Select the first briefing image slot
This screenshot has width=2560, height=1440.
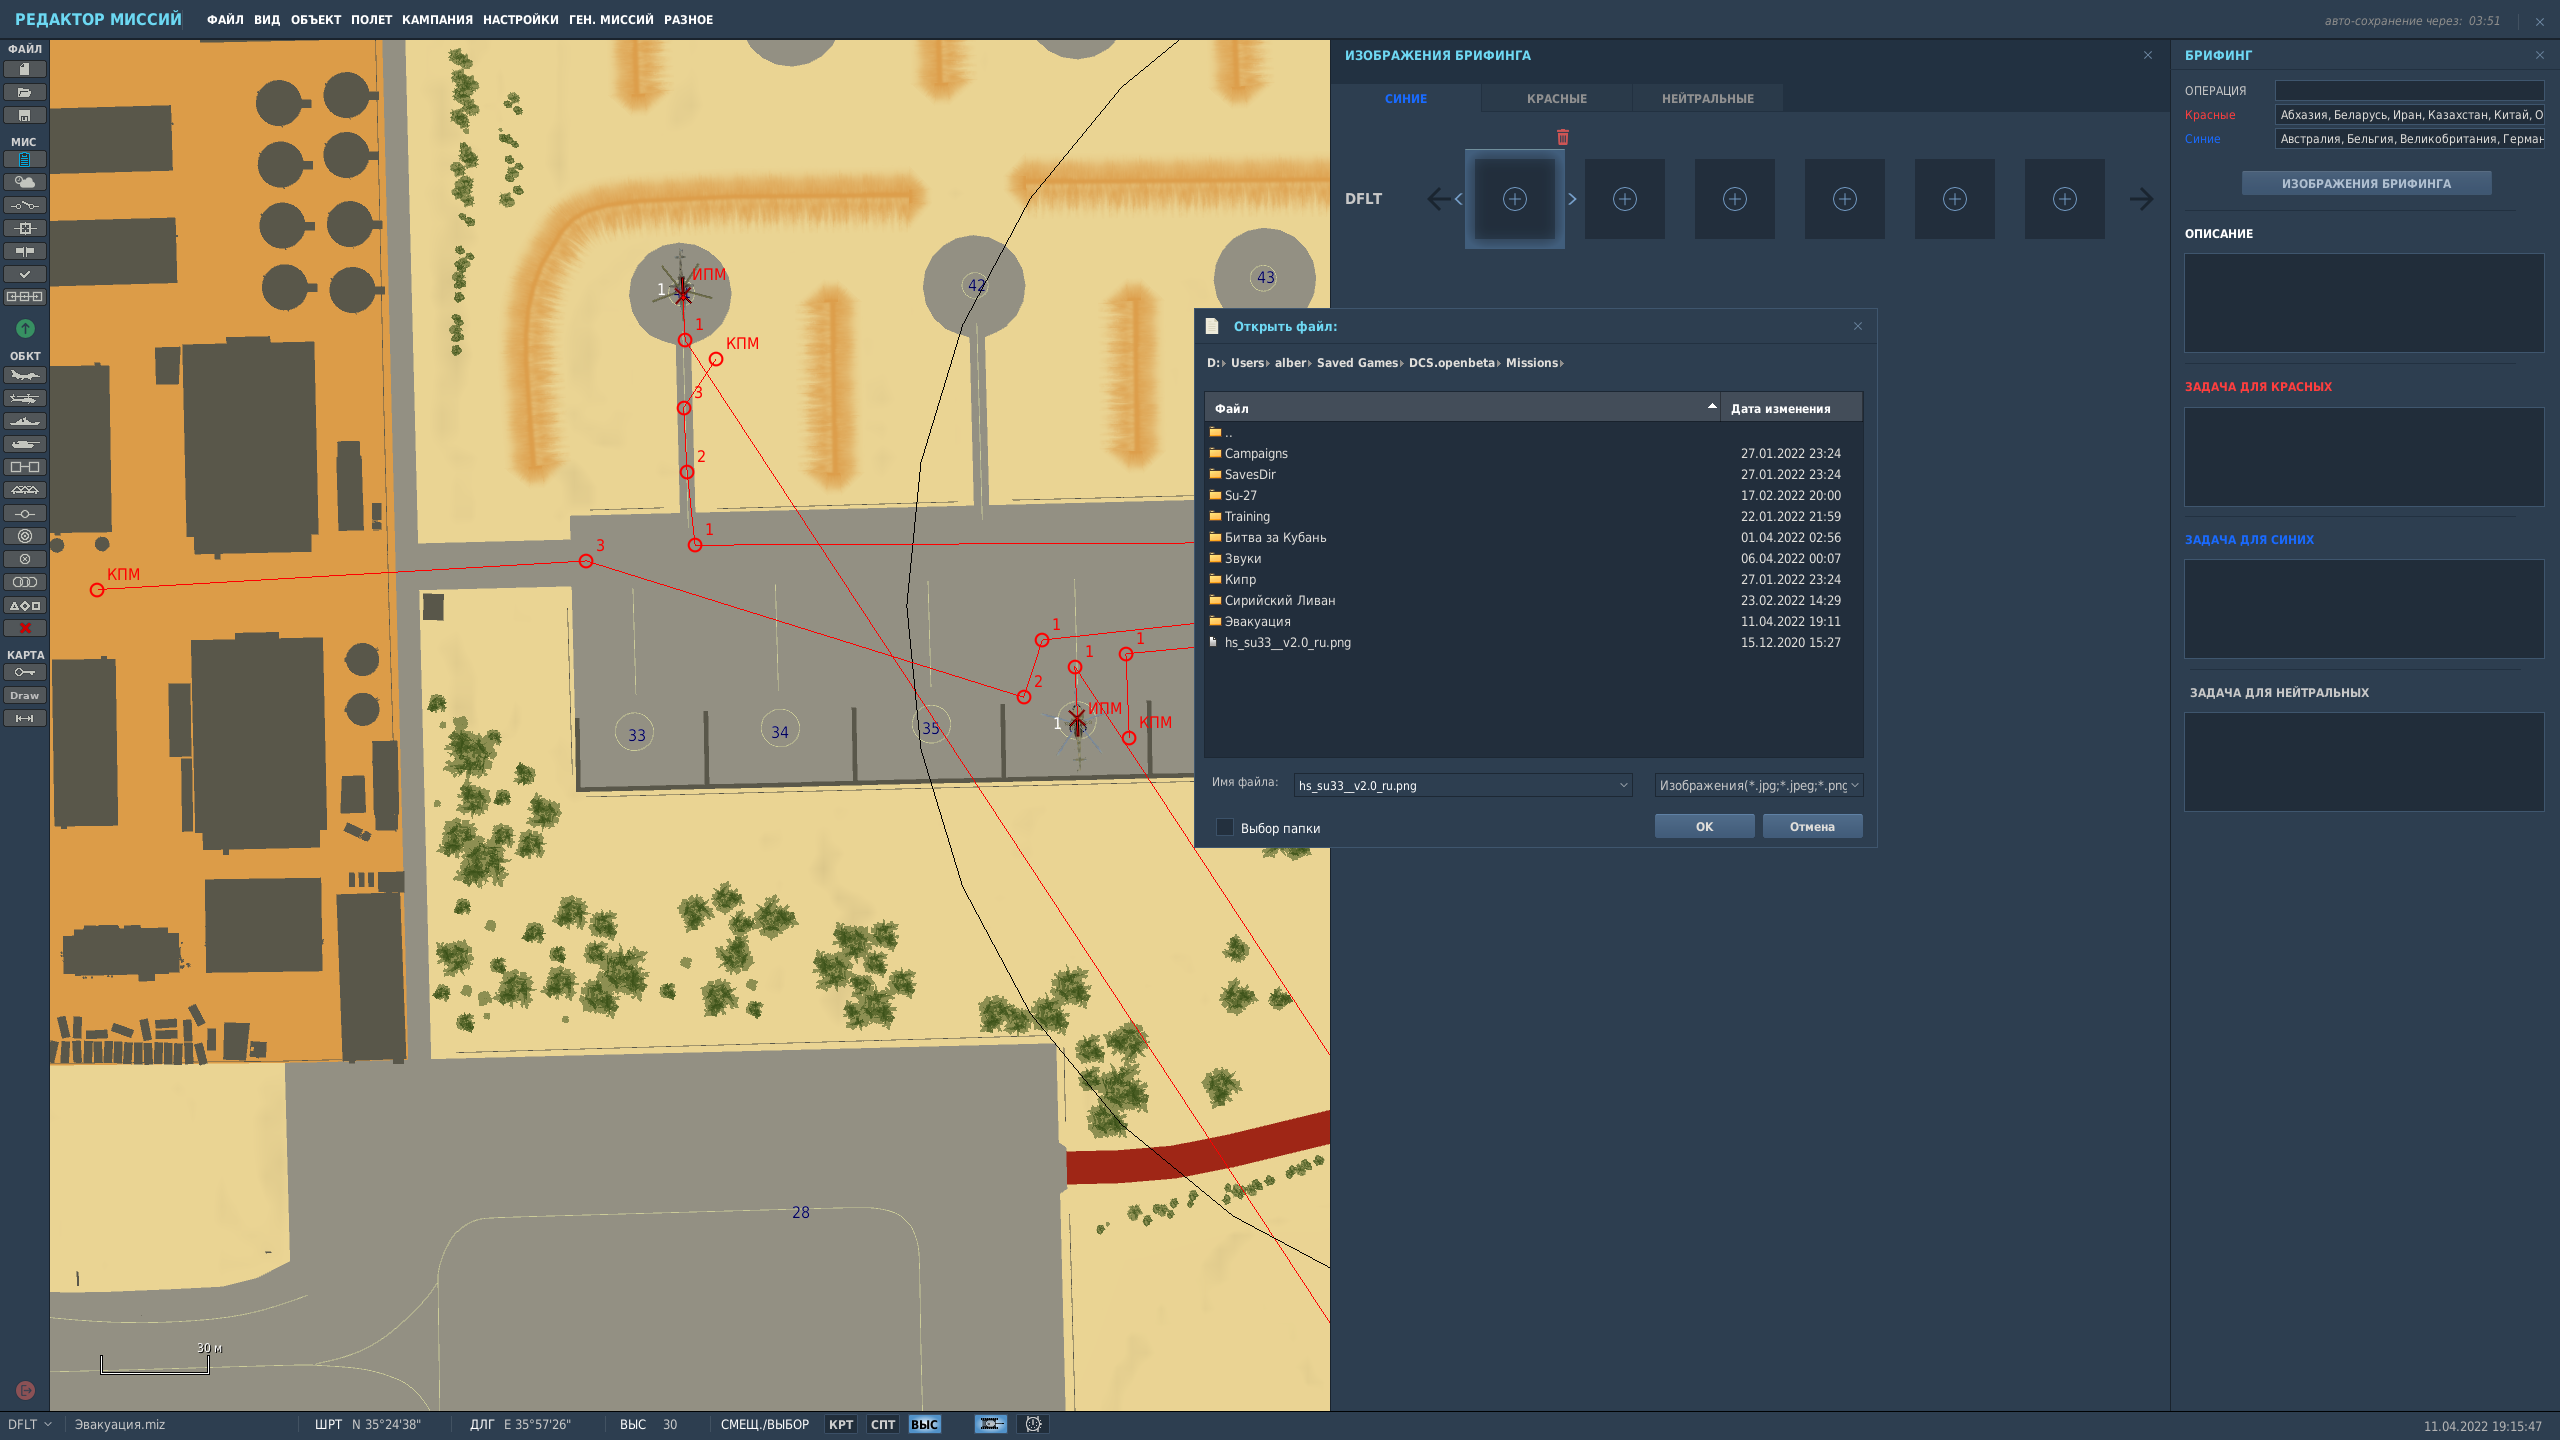[1515, 199]
